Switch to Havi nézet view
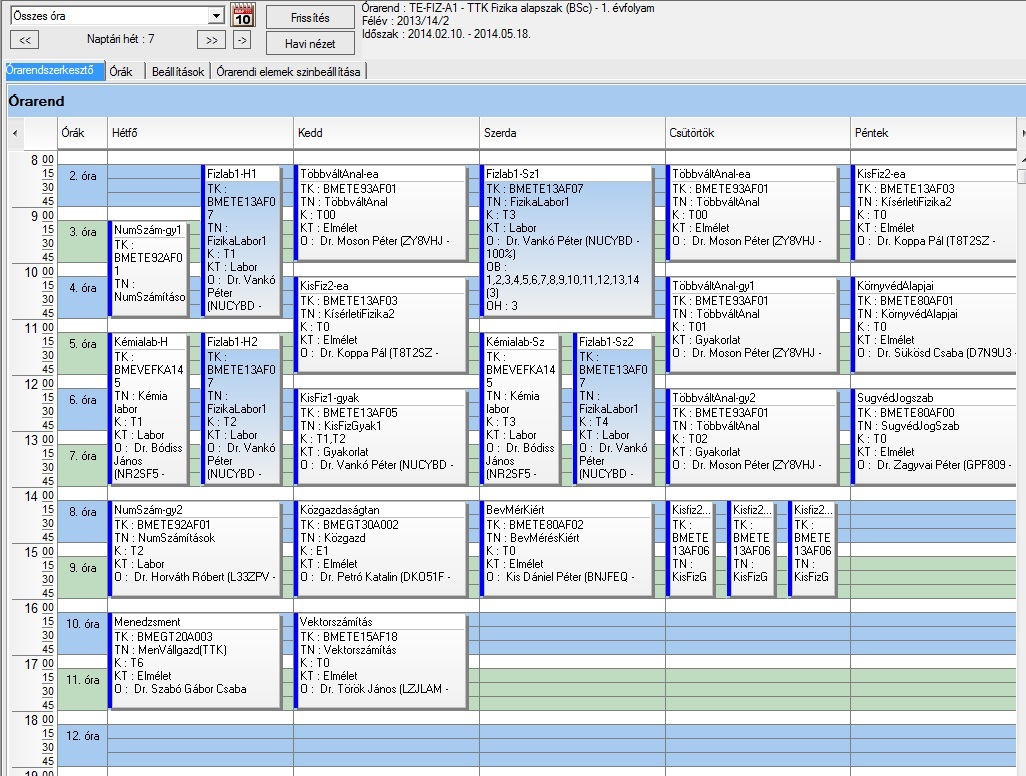This screenshot has height=776, width=1026. 310,44
